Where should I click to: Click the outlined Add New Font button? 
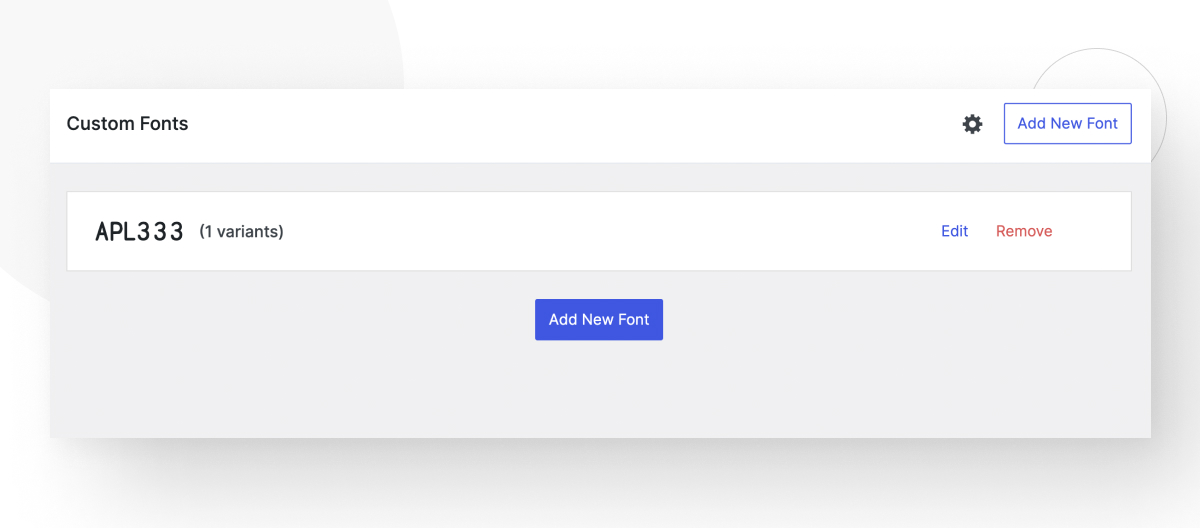pyautogui.click(x=1067, y=124)
